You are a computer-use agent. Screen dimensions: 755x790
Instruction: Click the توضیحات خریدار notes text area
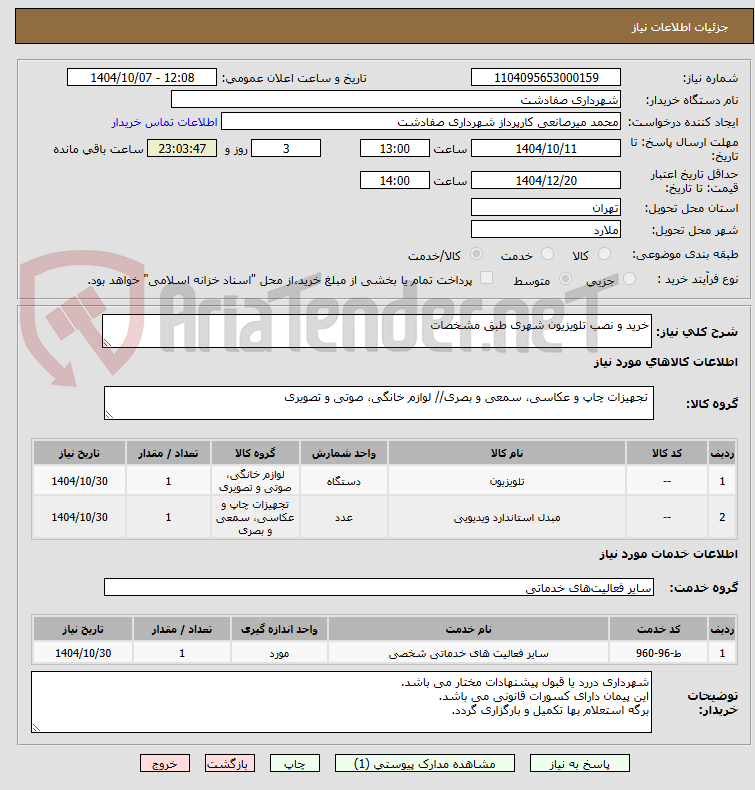341,702
